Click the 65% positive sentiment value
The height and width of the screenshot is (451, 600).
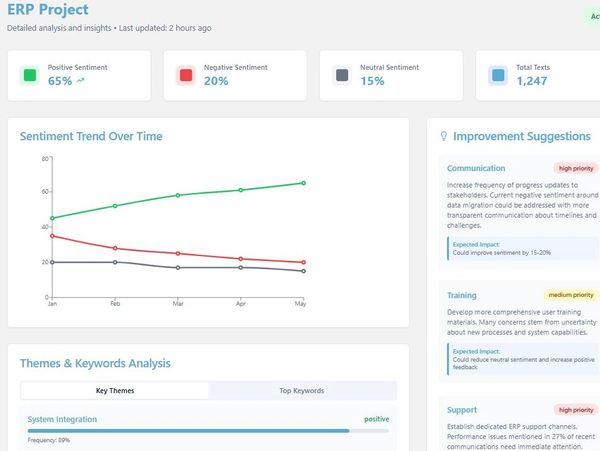(60, 81)
